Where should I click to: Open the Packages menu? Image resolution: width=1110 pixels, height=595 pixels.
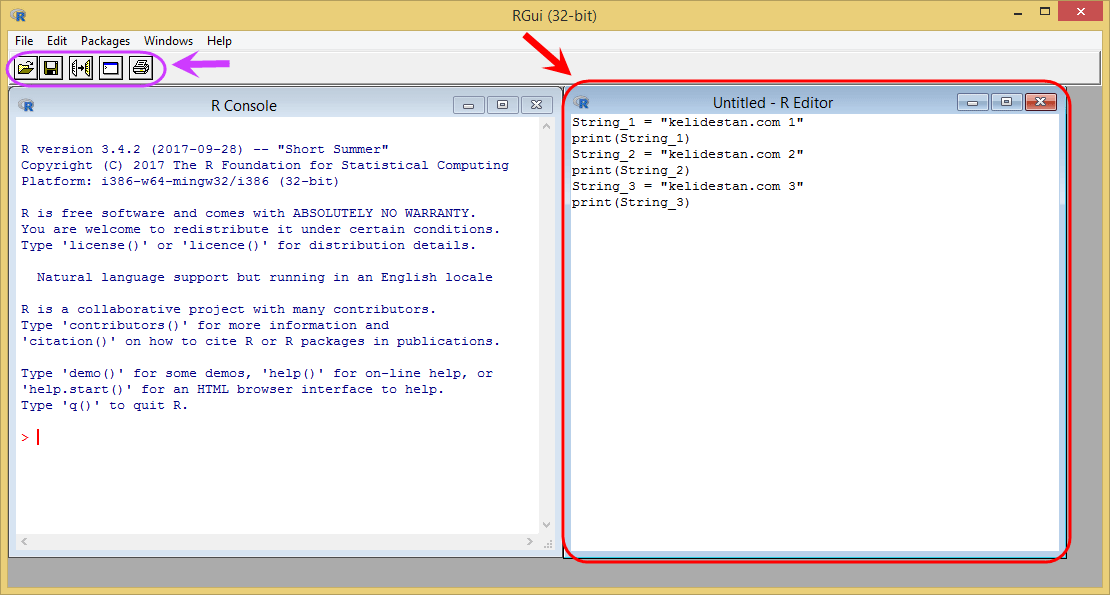105,41
